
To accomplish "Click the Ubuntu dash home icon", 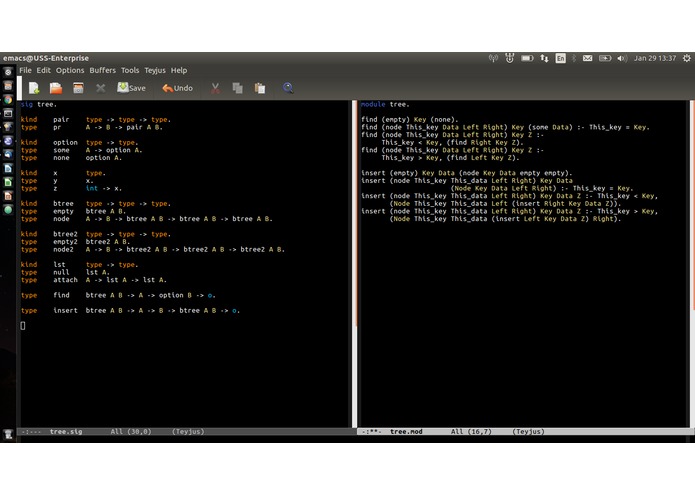I will coord(8,71).
